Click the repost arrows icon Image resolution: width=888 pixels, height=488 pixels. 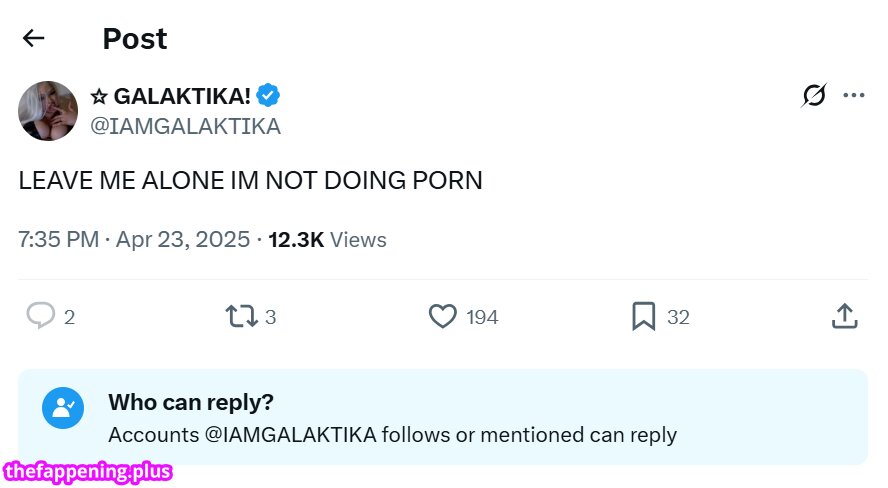pyautogui.click(x=240, y=317)
